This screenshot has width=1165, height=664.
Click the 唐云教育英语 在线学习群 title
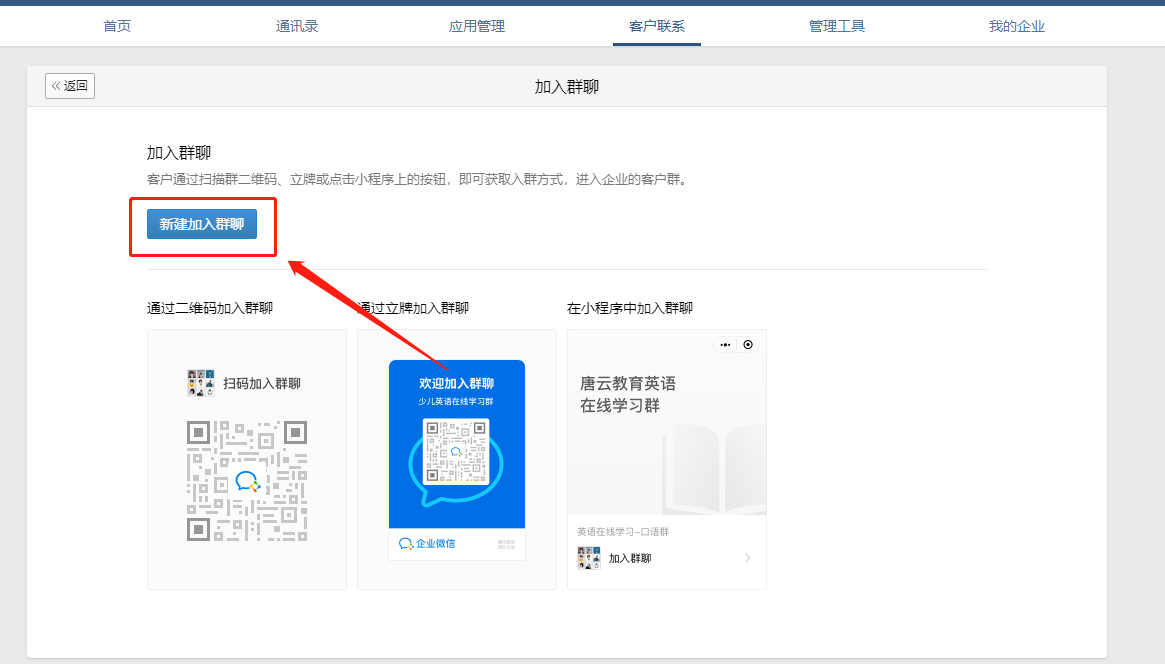click(x=628, y=394)
